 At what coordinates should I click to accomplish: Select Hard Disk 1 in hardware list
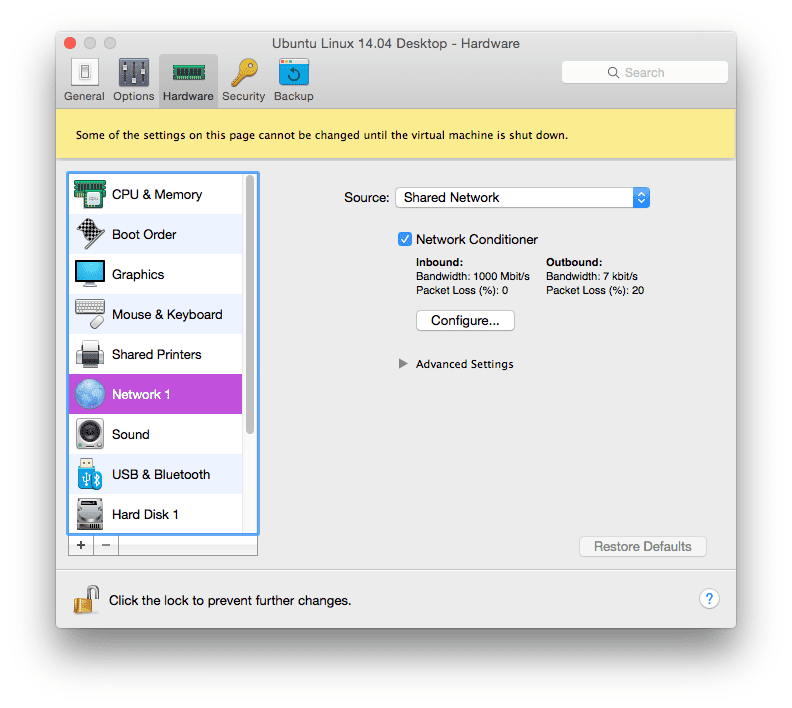click(x=156, y=514)
